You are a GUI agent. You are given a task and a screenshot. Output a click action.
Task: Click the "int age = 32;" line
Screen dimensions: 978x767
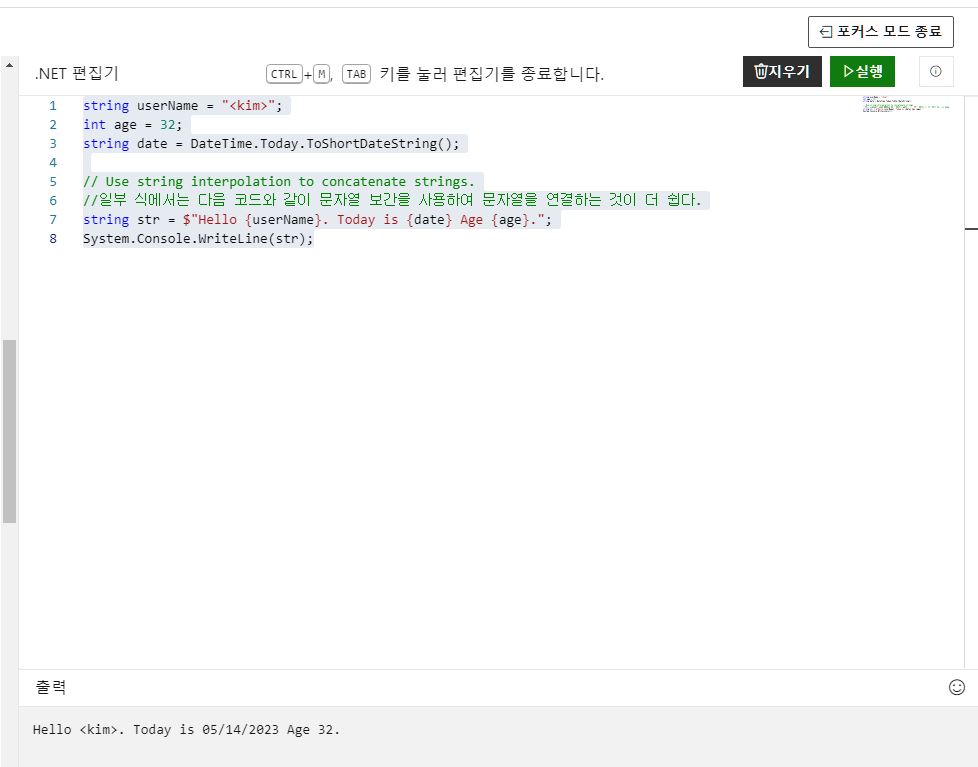132,125
